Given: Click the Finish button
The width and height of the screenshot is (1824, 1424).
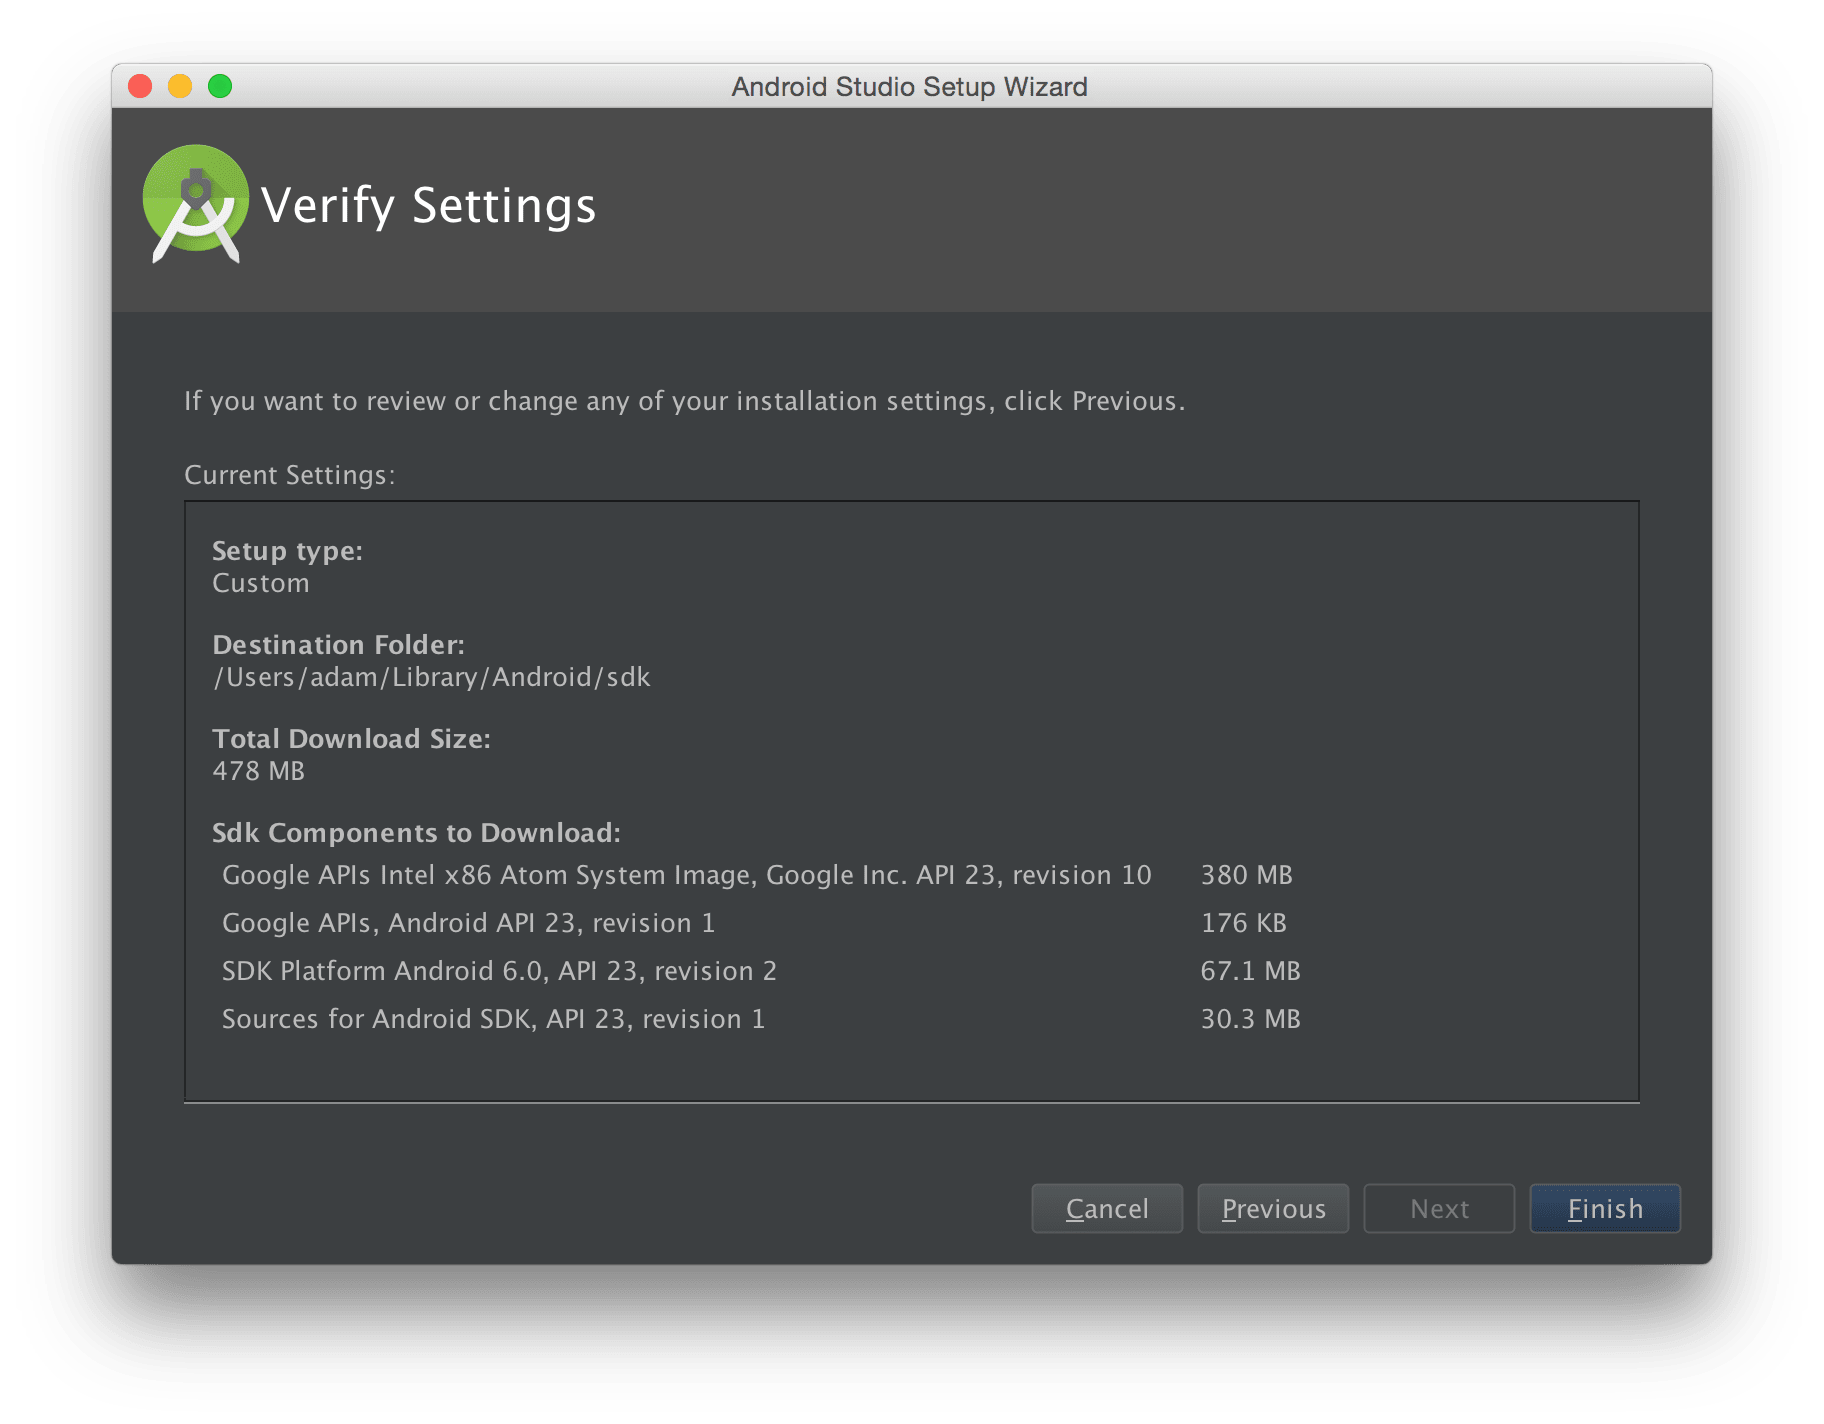Looking at the screenshot, I should [1605, 1209].
